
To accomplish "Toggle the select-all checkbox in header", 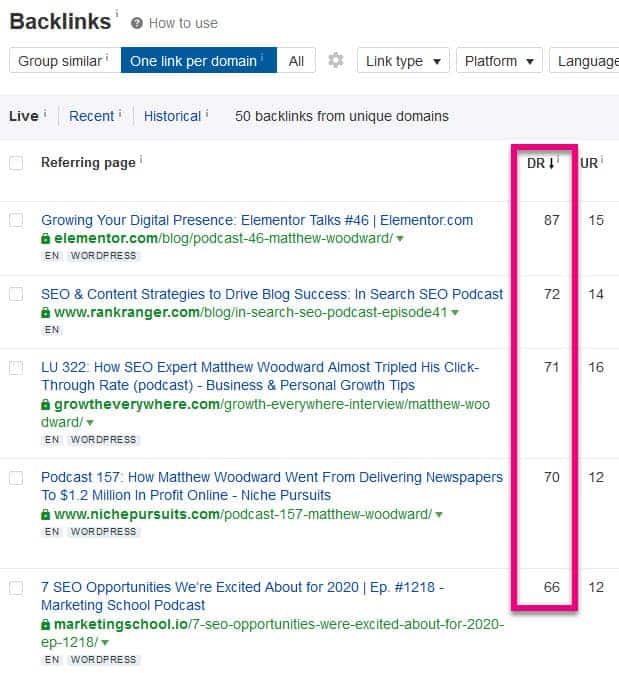I will coord(16,163).
